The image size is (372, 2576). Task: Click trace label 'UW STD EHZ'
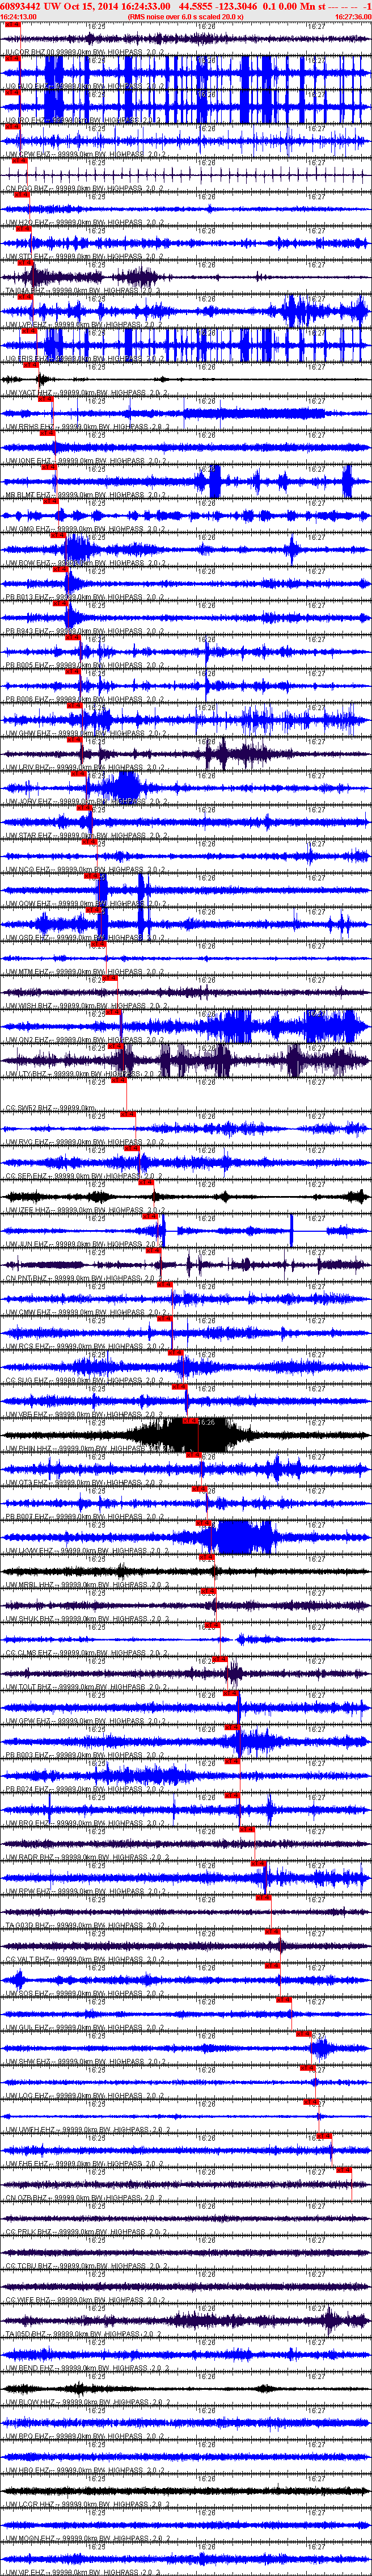coord(26,256)
